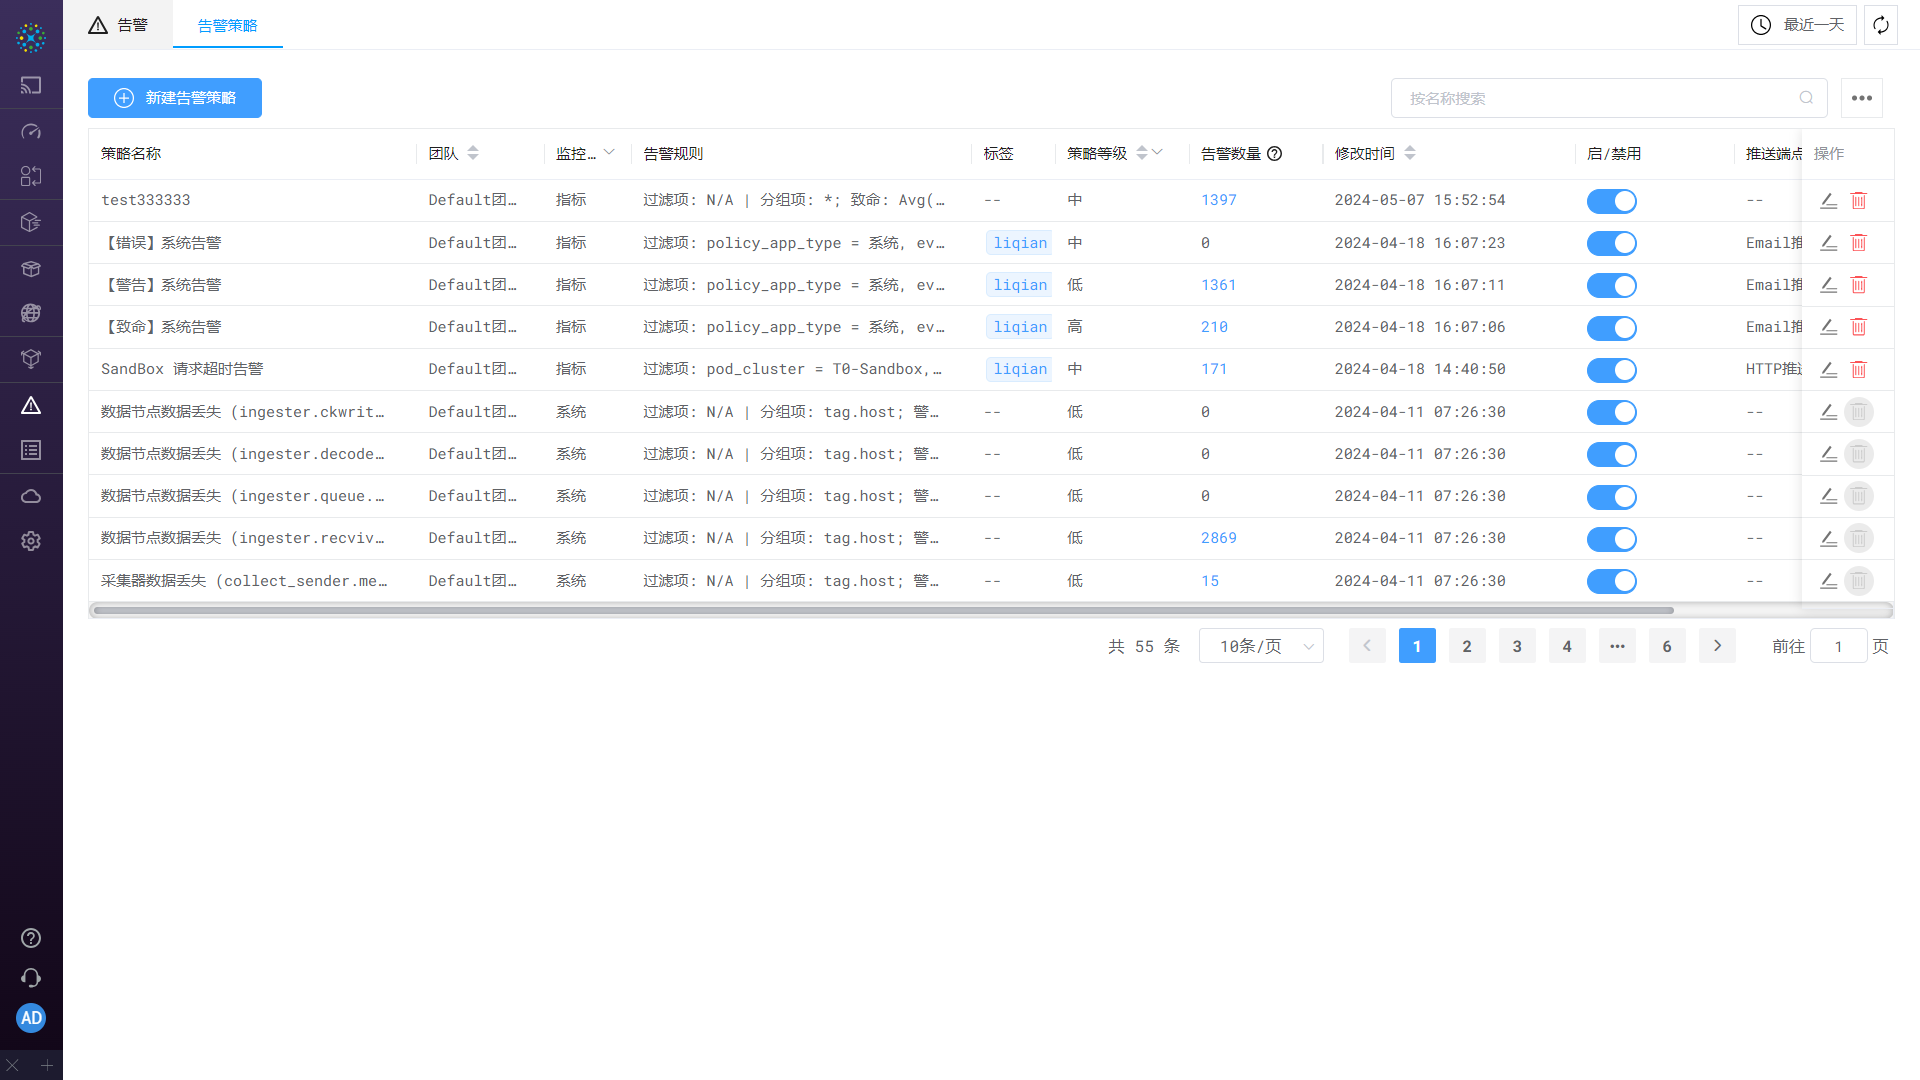Click the settings gear in sidebar
Image resolution: width=1920 pixels, height=1080 pixels.
(31, 541)
